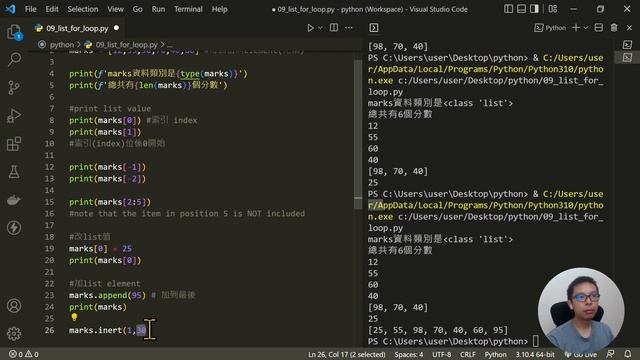Click the python folder breadcrumb
The width and height of the screenshot is (640, 360).
tap(62, 44)
